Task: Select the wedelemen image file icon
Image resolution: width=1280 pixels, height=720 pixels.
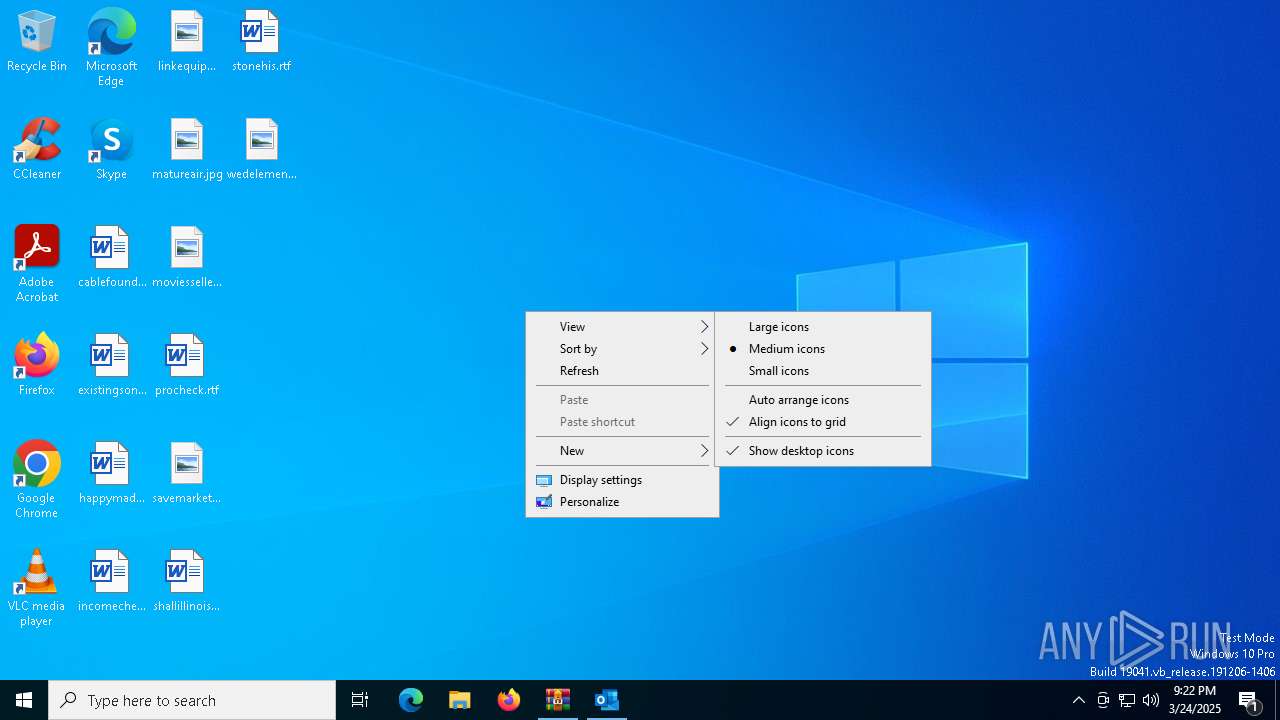Action: point(261,149)
